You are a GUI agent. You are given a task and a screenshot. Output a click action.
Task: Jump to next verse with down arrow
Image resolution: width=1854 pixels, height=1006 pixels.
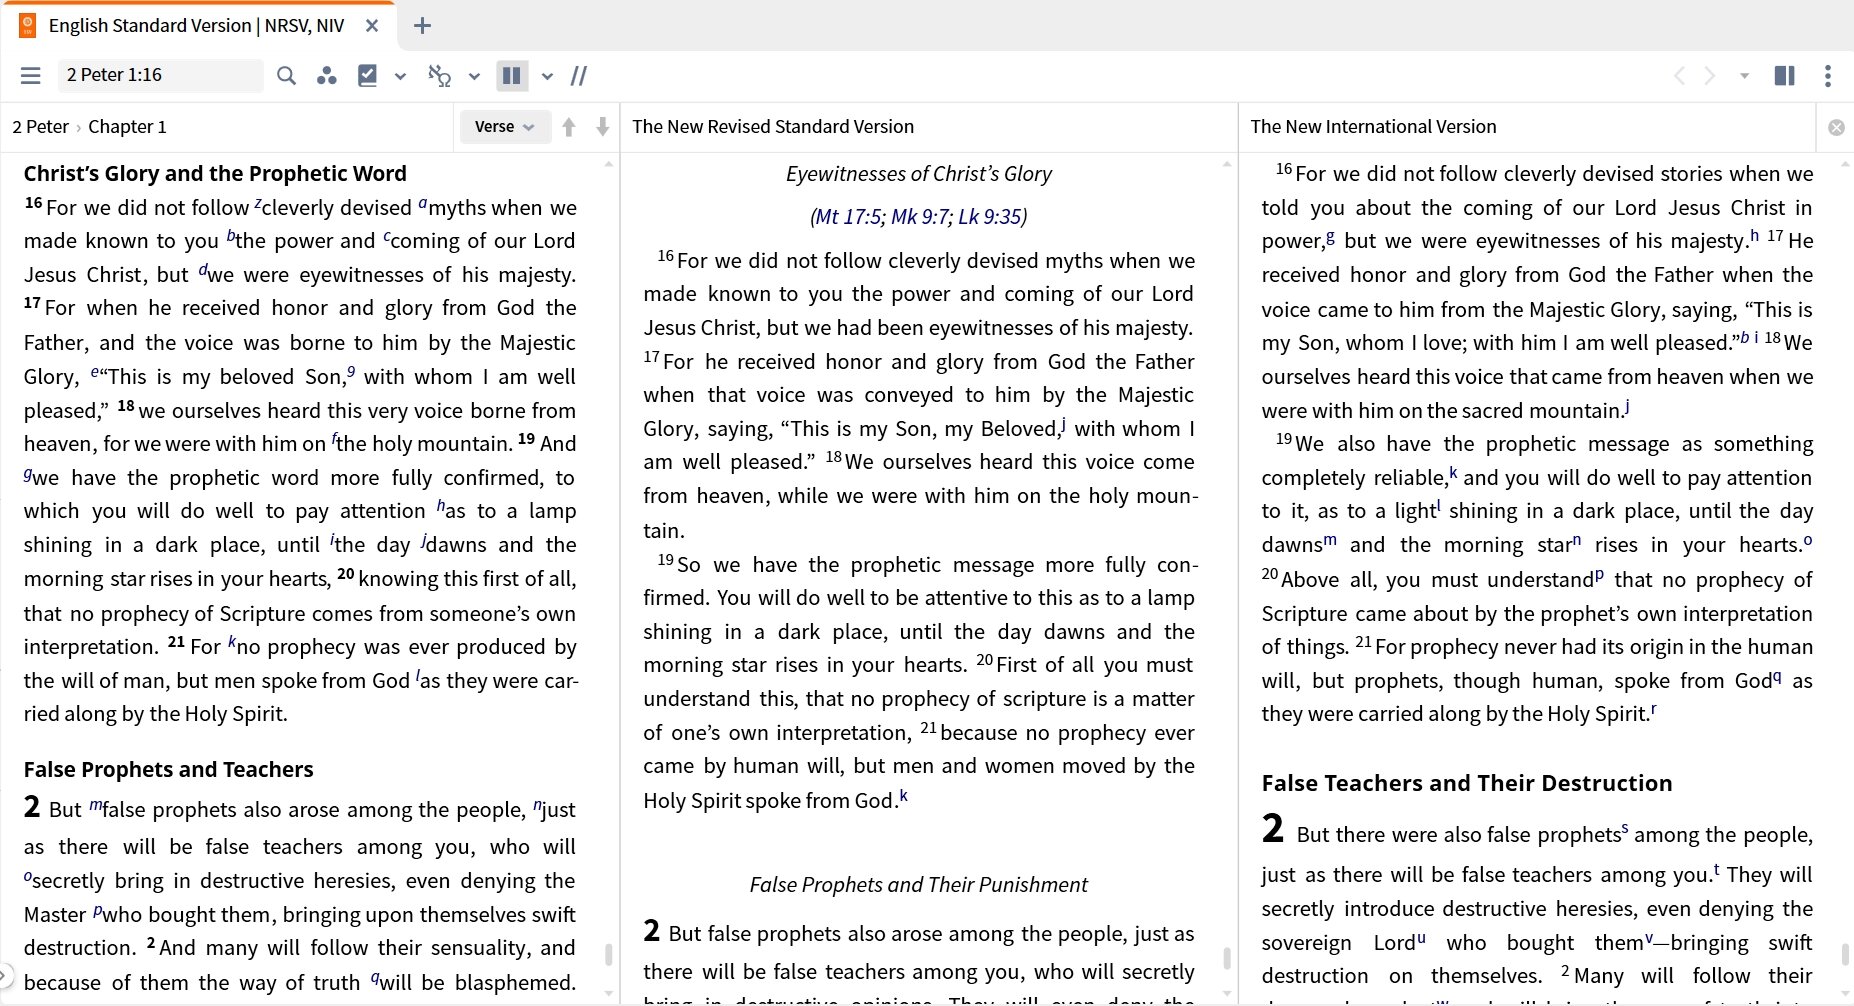click(602, 127)
